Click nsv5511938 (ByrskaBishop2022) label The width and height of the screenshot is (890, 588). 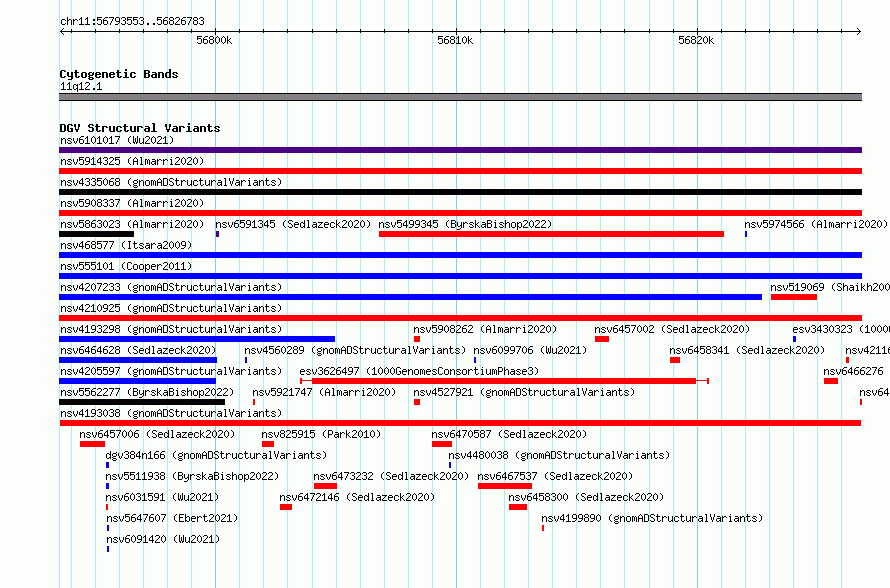(x=192, y=476)
